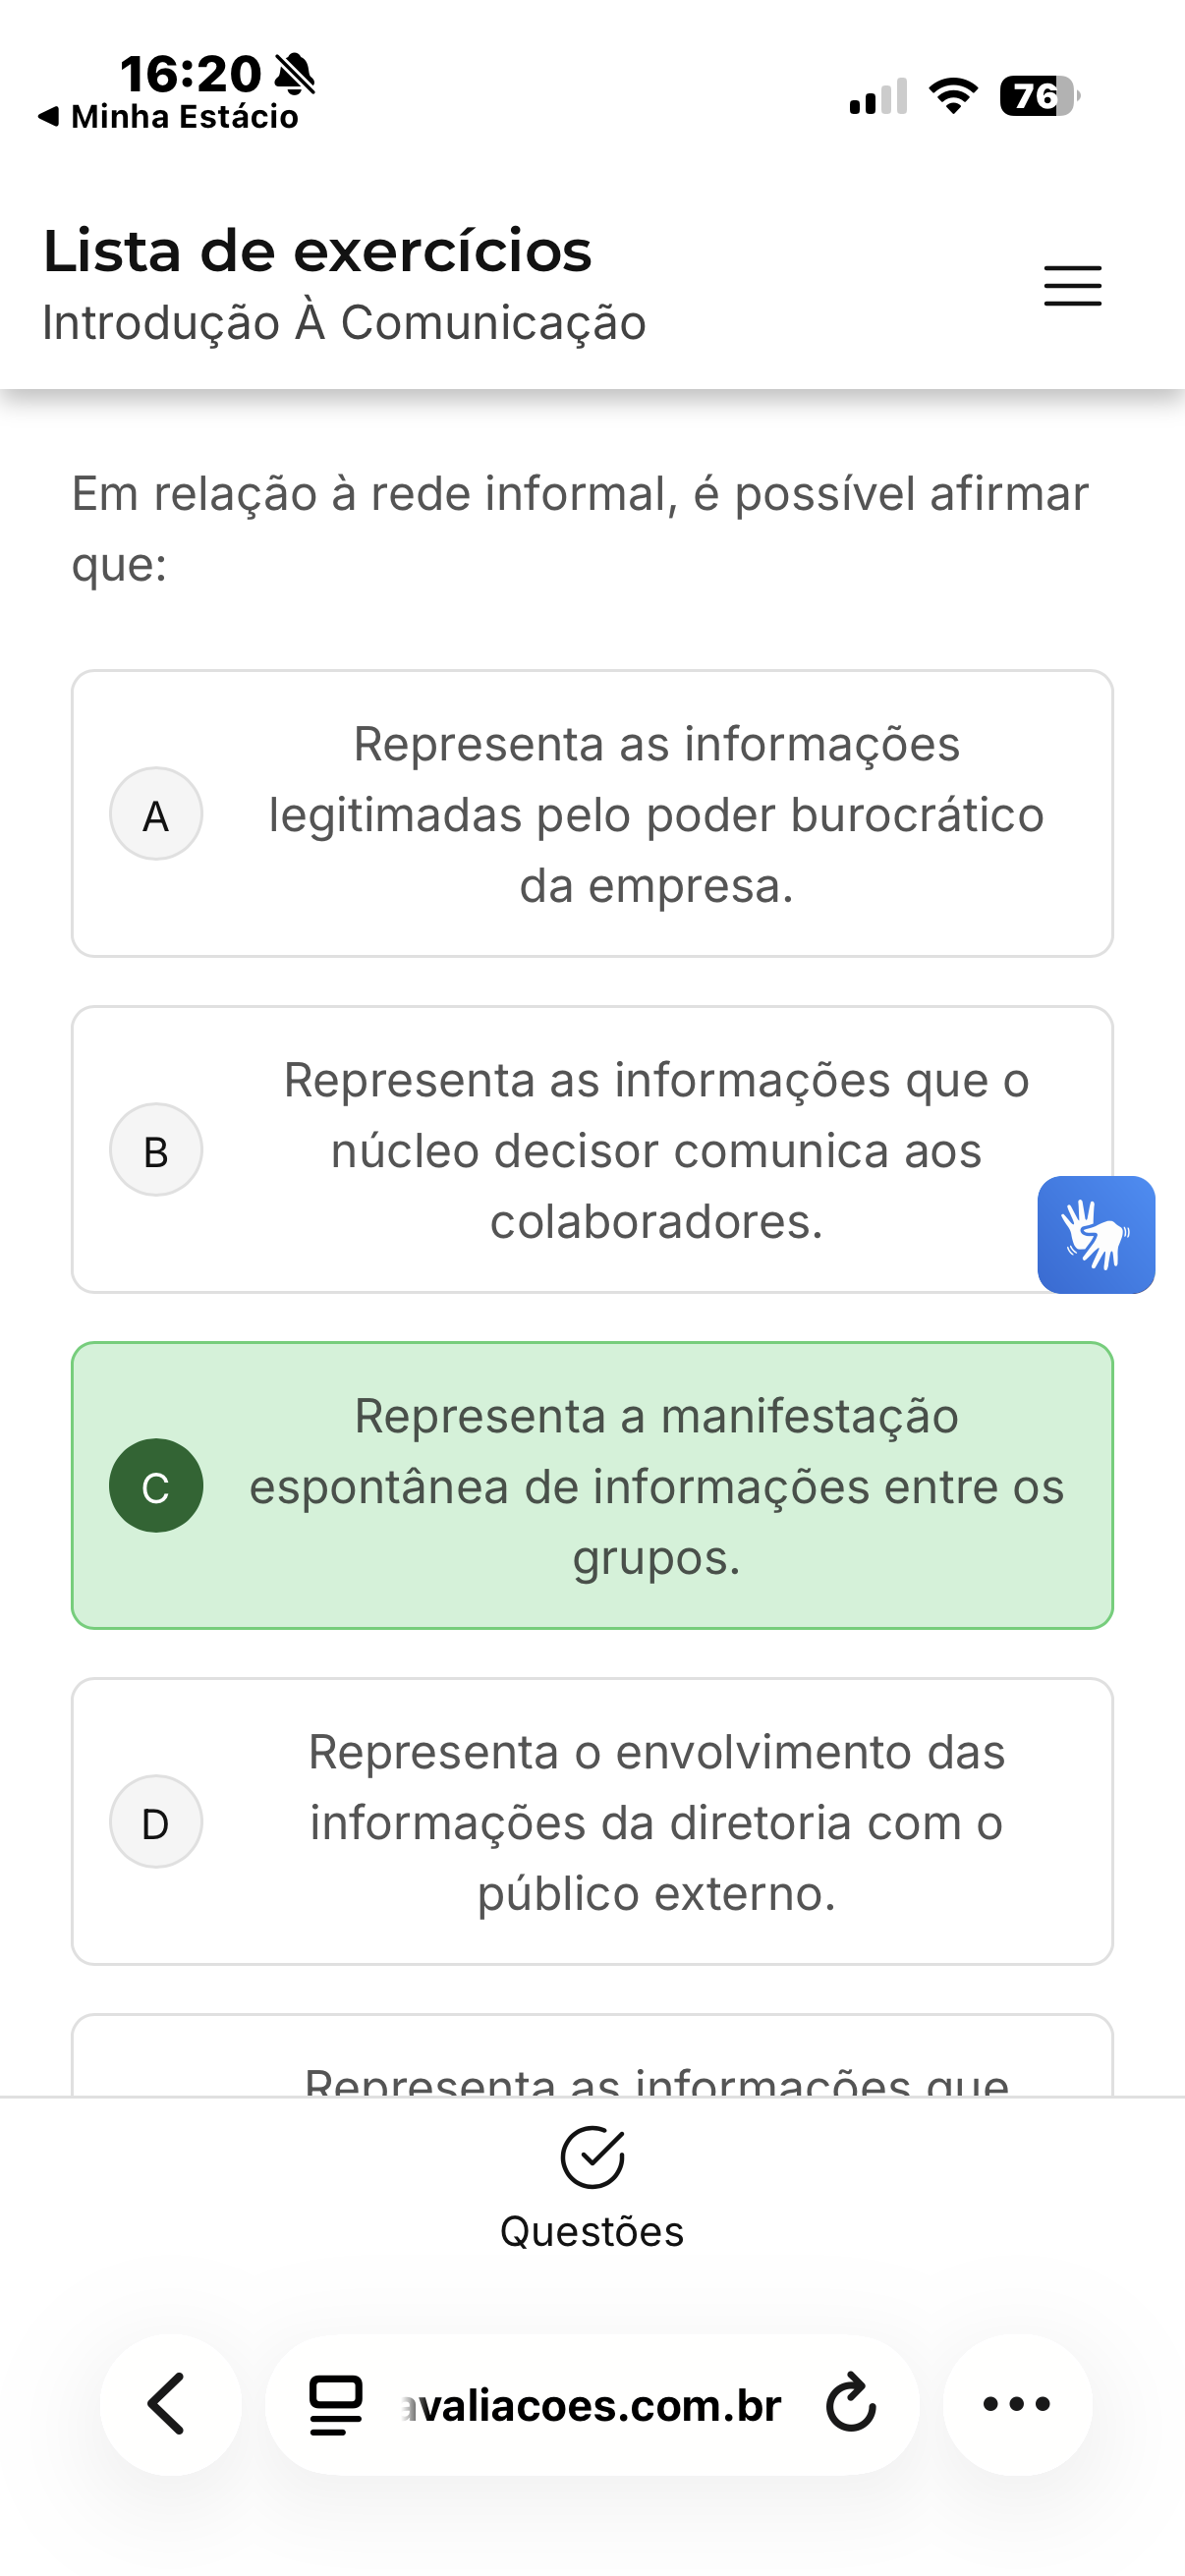1185x2576 pixels.
Task: Tap the Lista de exercícios title
Action: pyautogui.click(x=318, y=250)
